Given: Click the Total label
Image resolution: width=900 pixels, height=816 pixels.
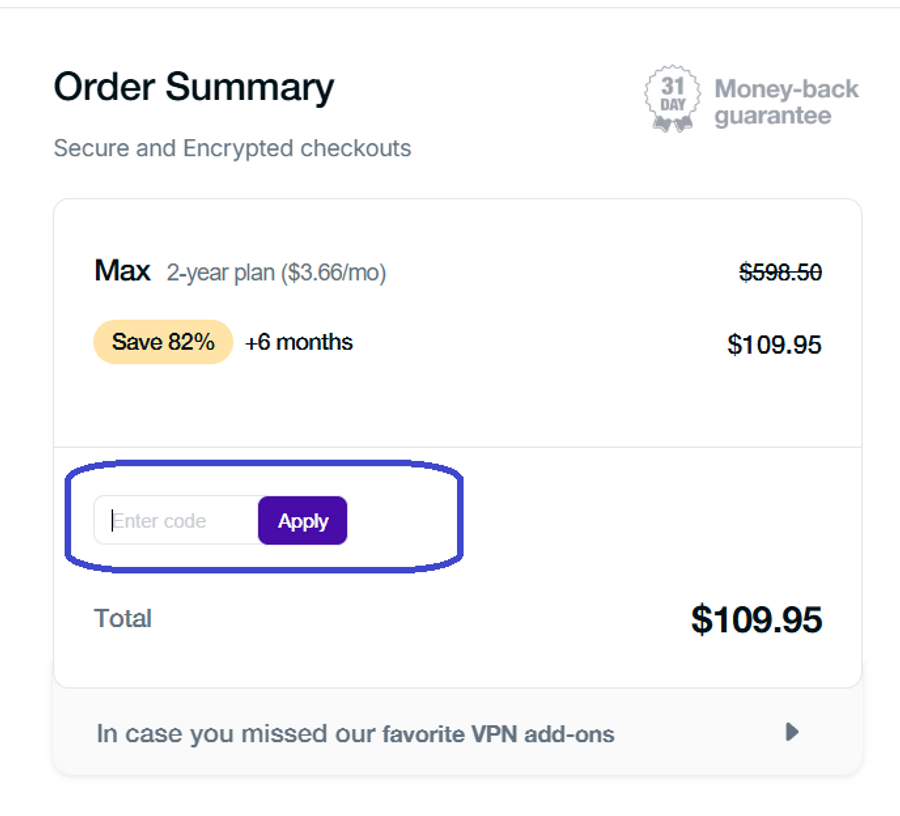Looking at the screenshot, I should 123,618.
